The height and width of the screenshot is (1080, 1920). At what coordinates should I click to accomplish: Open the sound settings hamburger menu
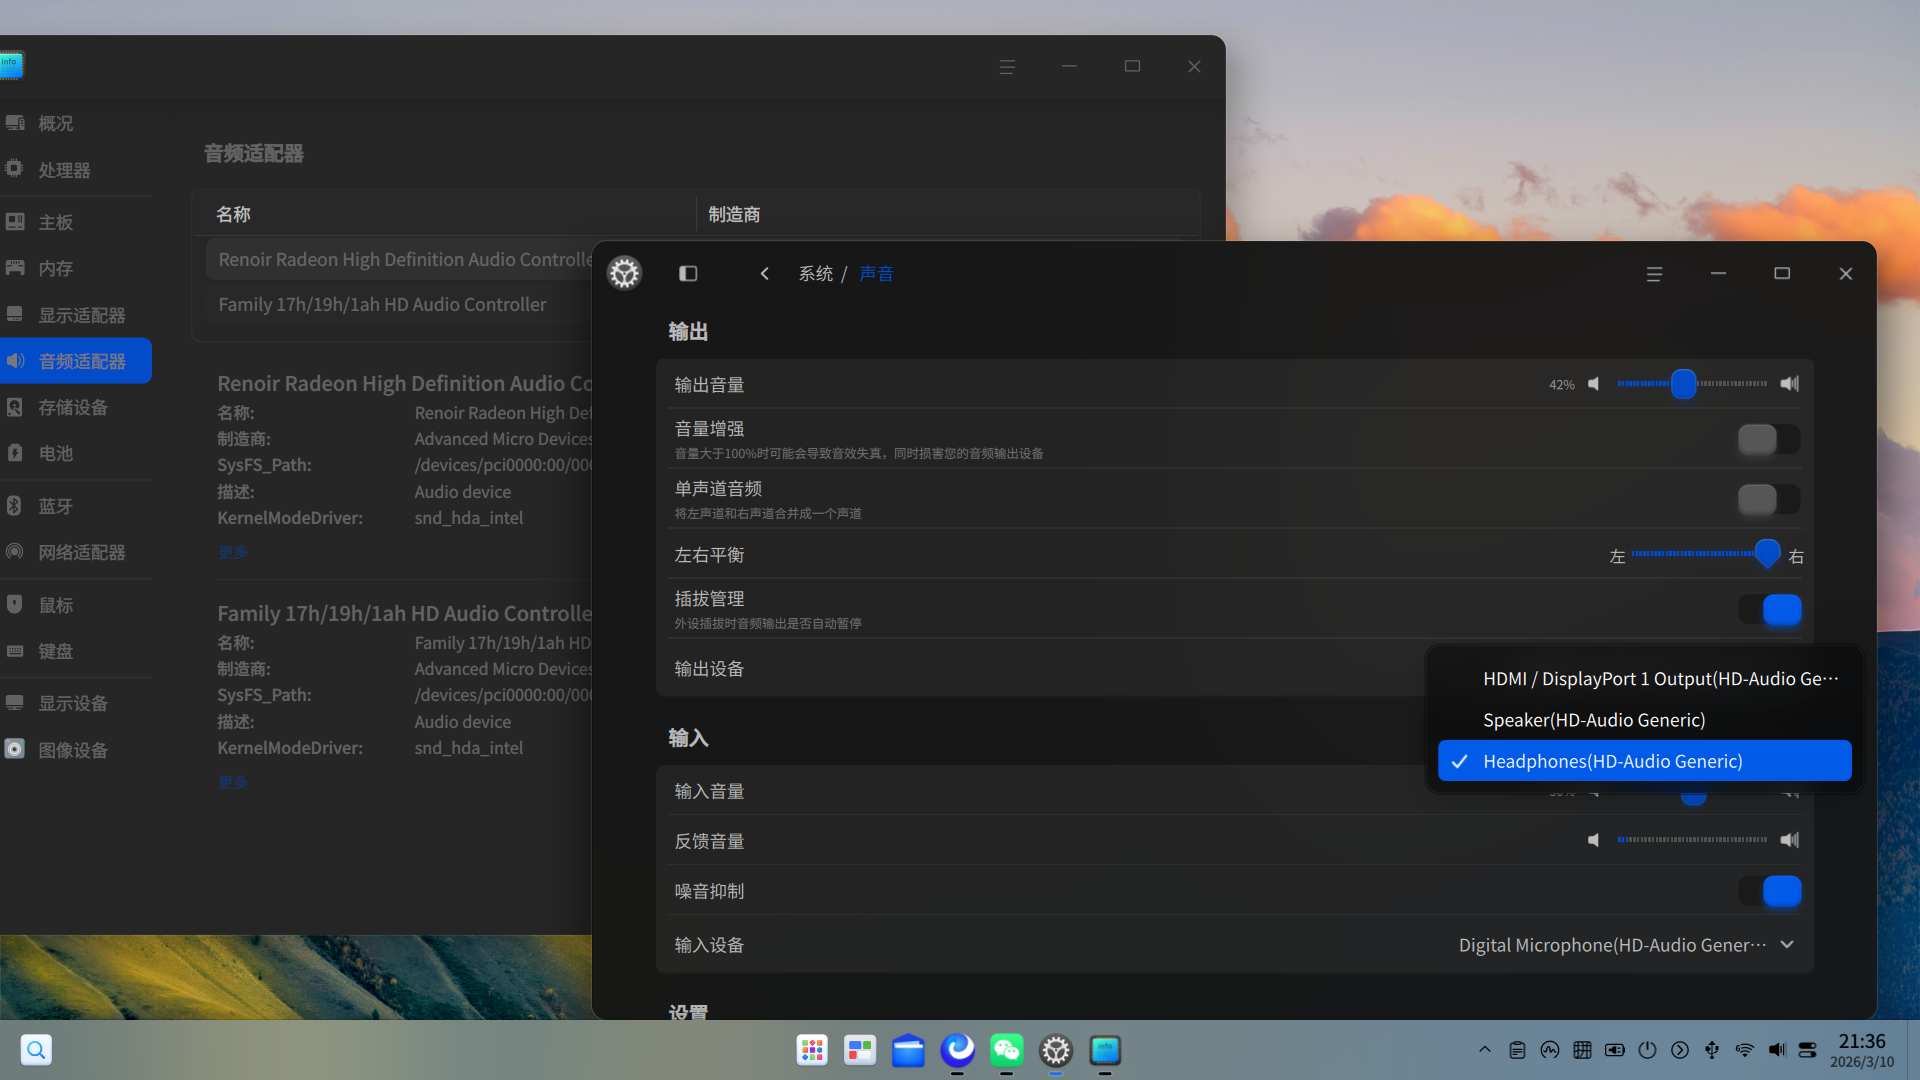(1654, 273)
